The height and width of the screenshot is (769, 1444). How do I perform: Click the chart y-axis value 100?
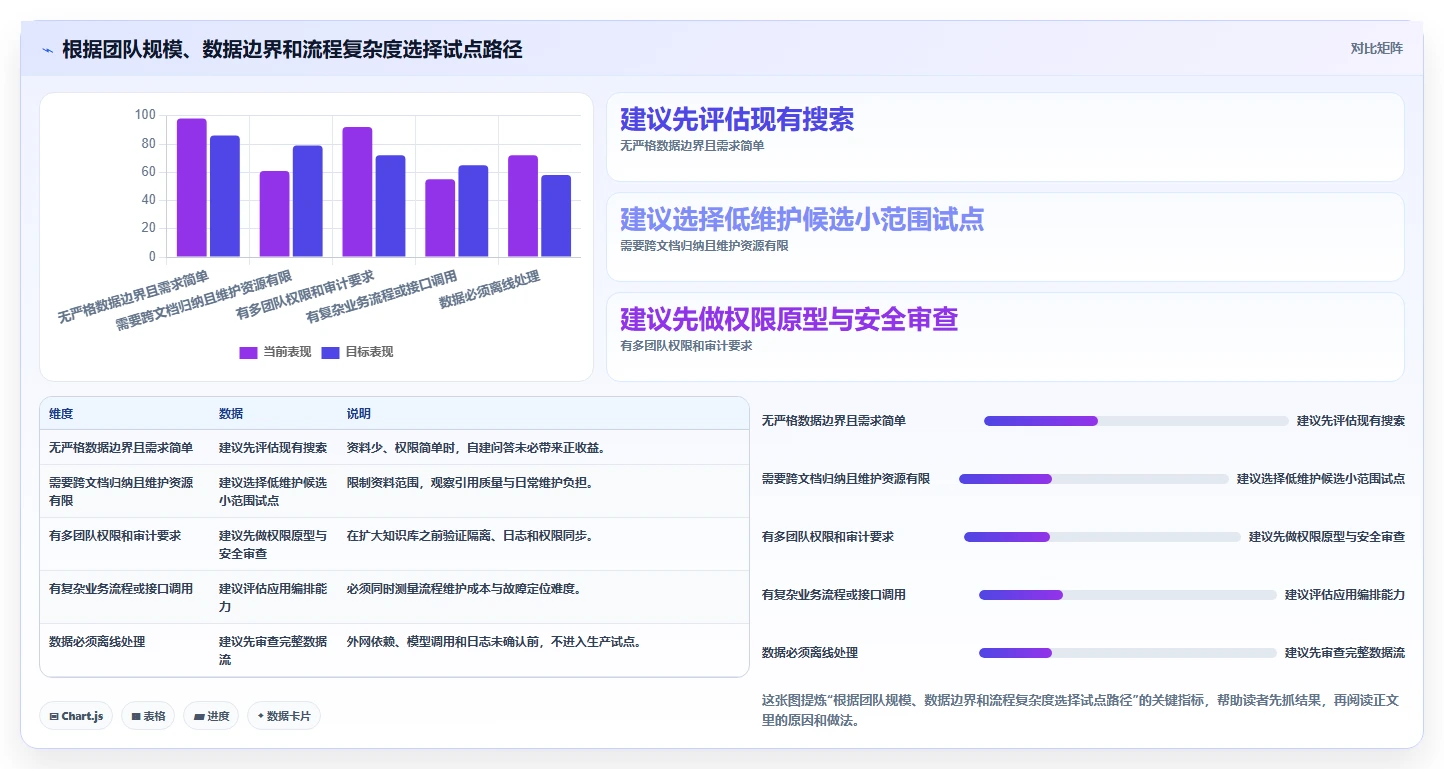click(x=145, y=115)
